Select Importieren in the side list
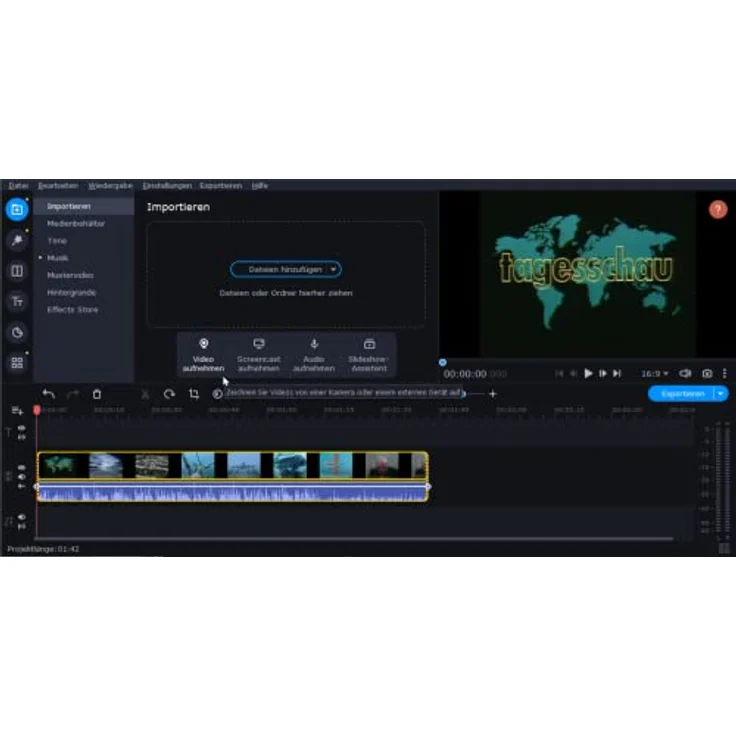Image resolution: width=736 pixels, height=736 pixels. [84, 207]
